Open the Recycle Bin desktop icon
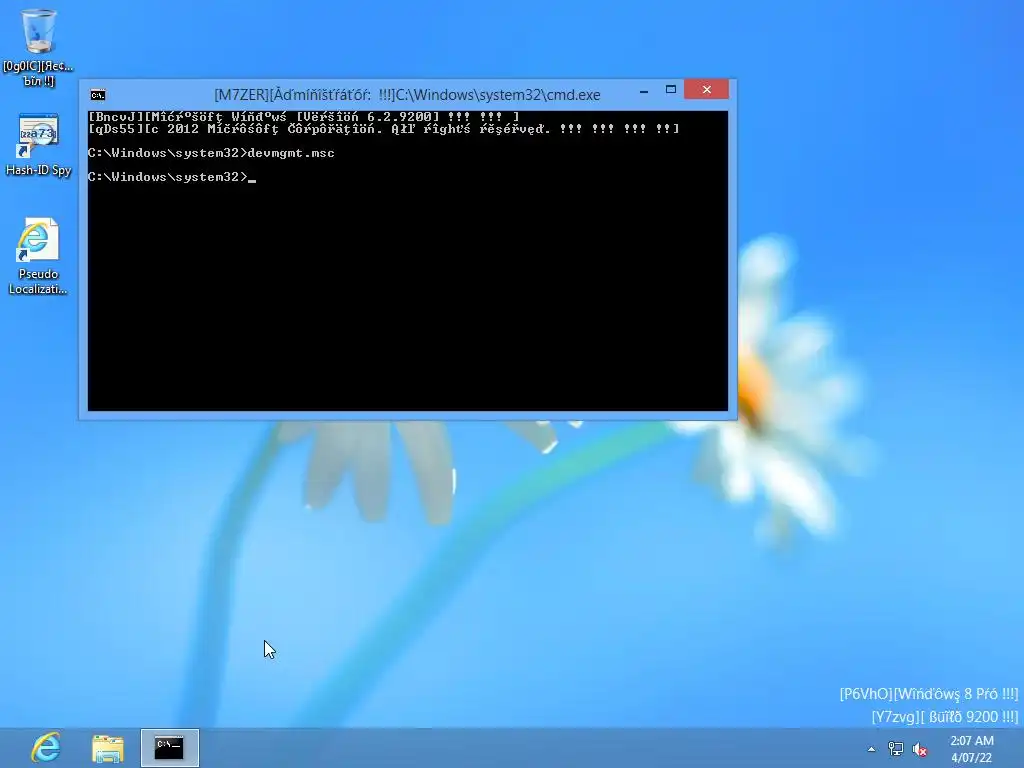This screenshot has height=768, width=1024. 38,48
